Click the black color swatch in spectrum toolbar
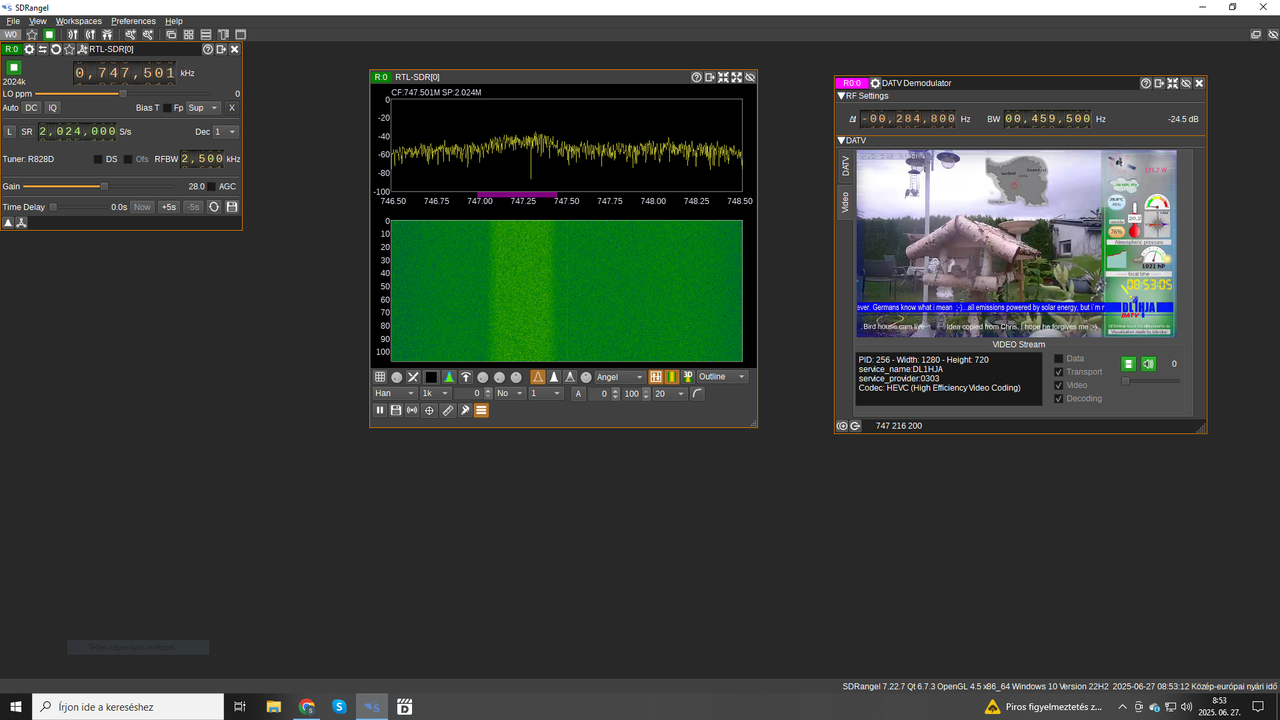This screenshot has height=720, width=1280. pyautogui.click(x=431, y=377)
